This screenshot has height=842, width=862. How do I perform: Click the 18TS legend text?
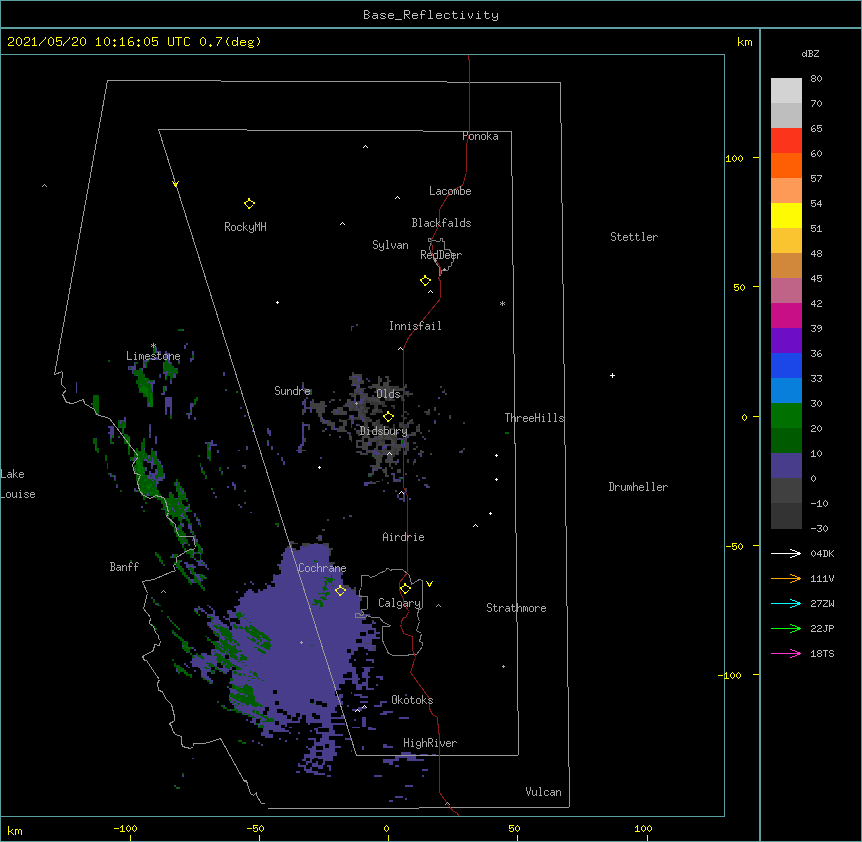point(822,653)
